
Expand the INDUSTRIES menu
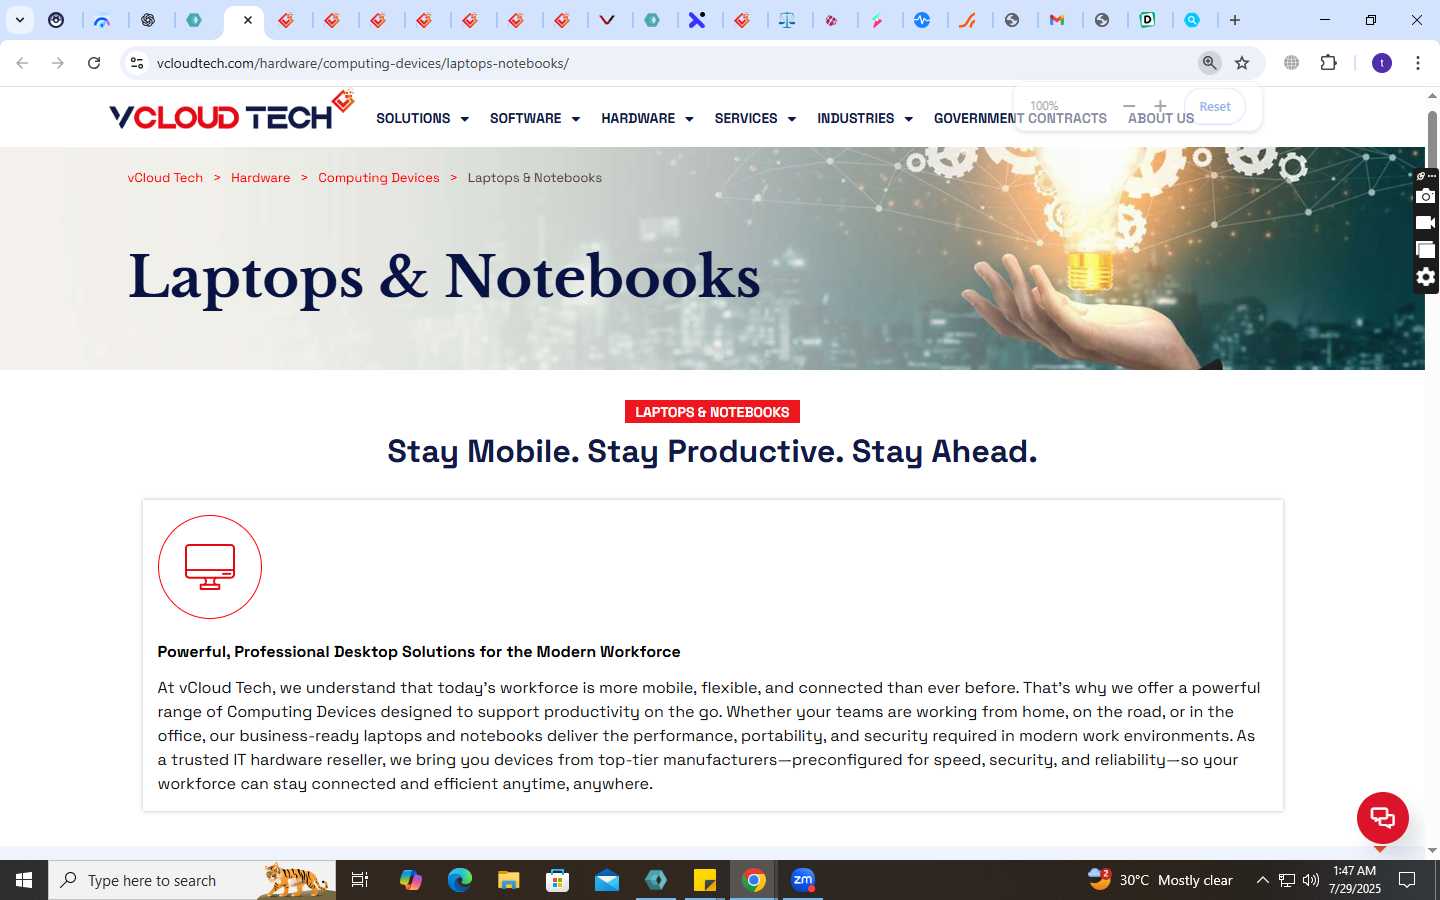click(x=865, y=118)
